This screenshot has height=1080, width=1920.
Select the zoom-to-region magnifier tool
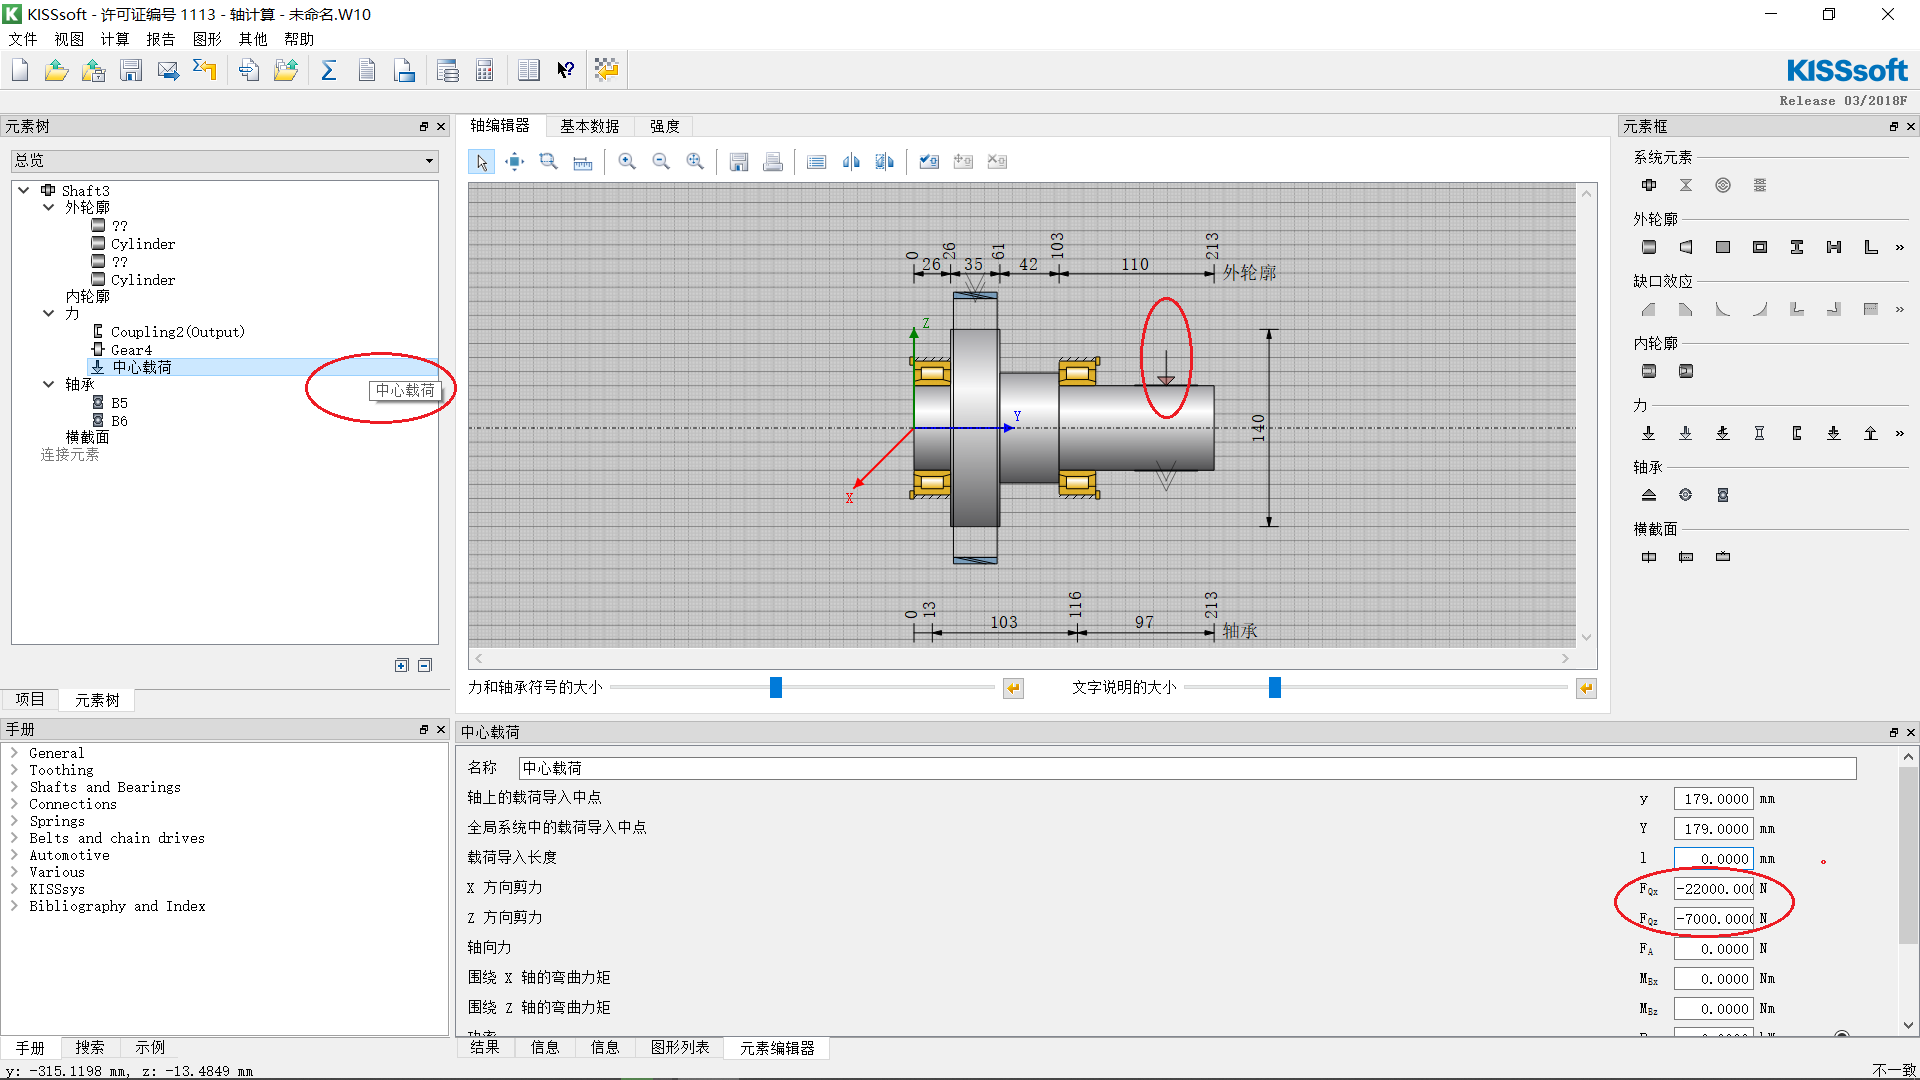[x=549, y=162]
